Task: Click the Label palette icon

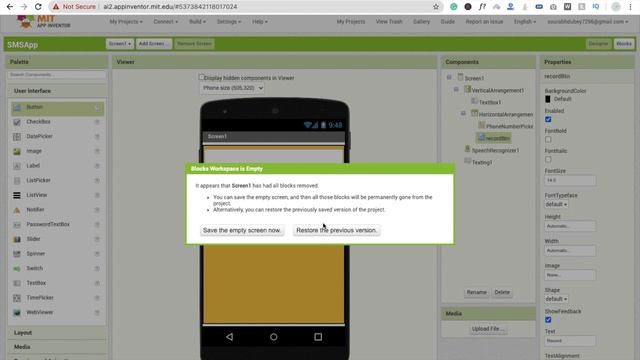Action: [x=17, y=166]
